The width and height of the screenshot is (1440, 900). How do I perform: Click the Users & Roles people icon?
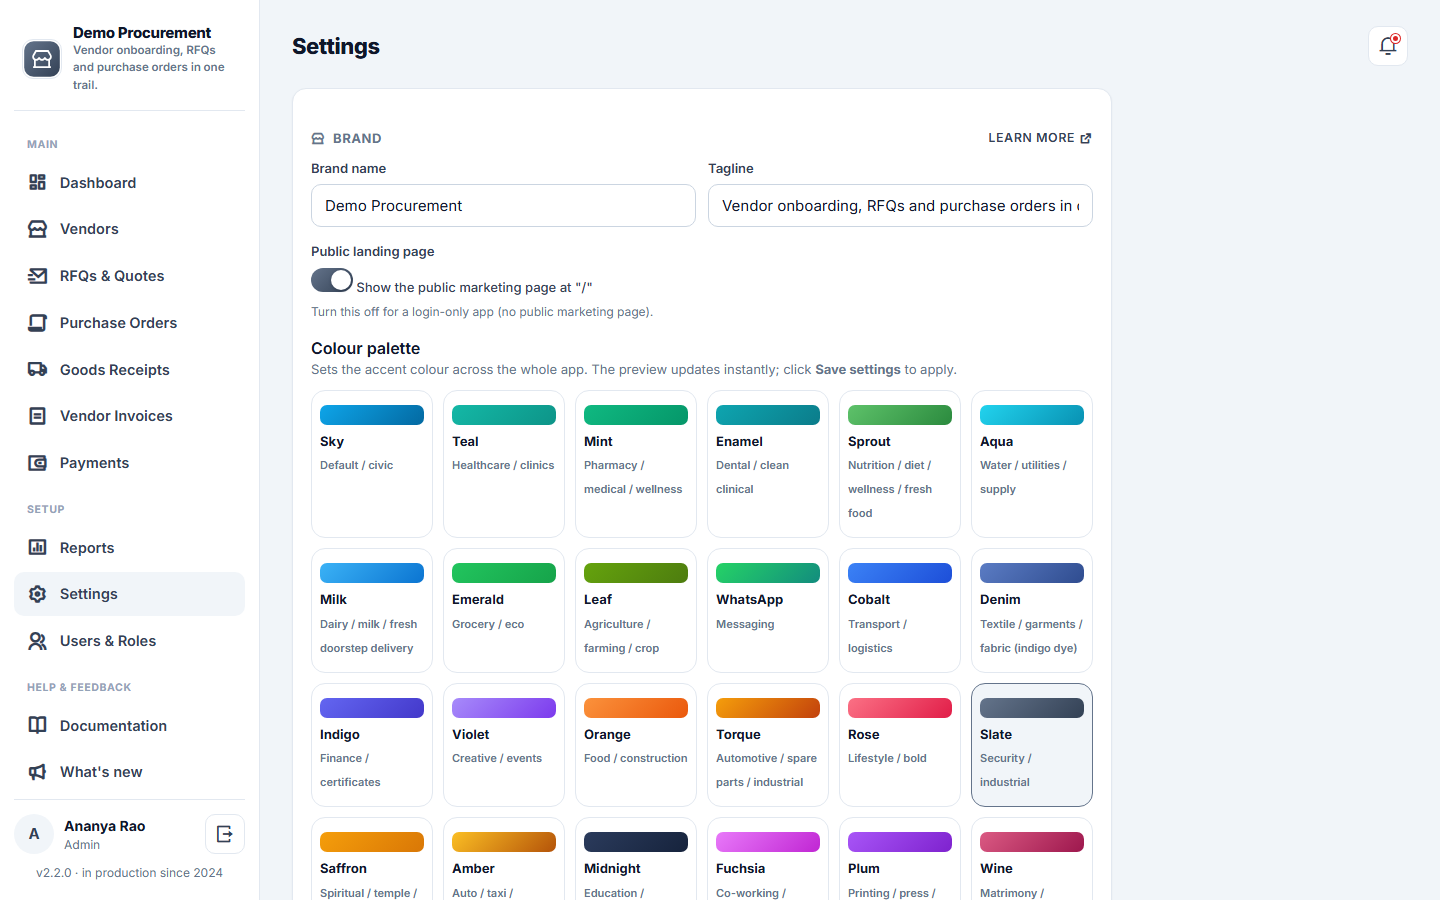(38, 641)
